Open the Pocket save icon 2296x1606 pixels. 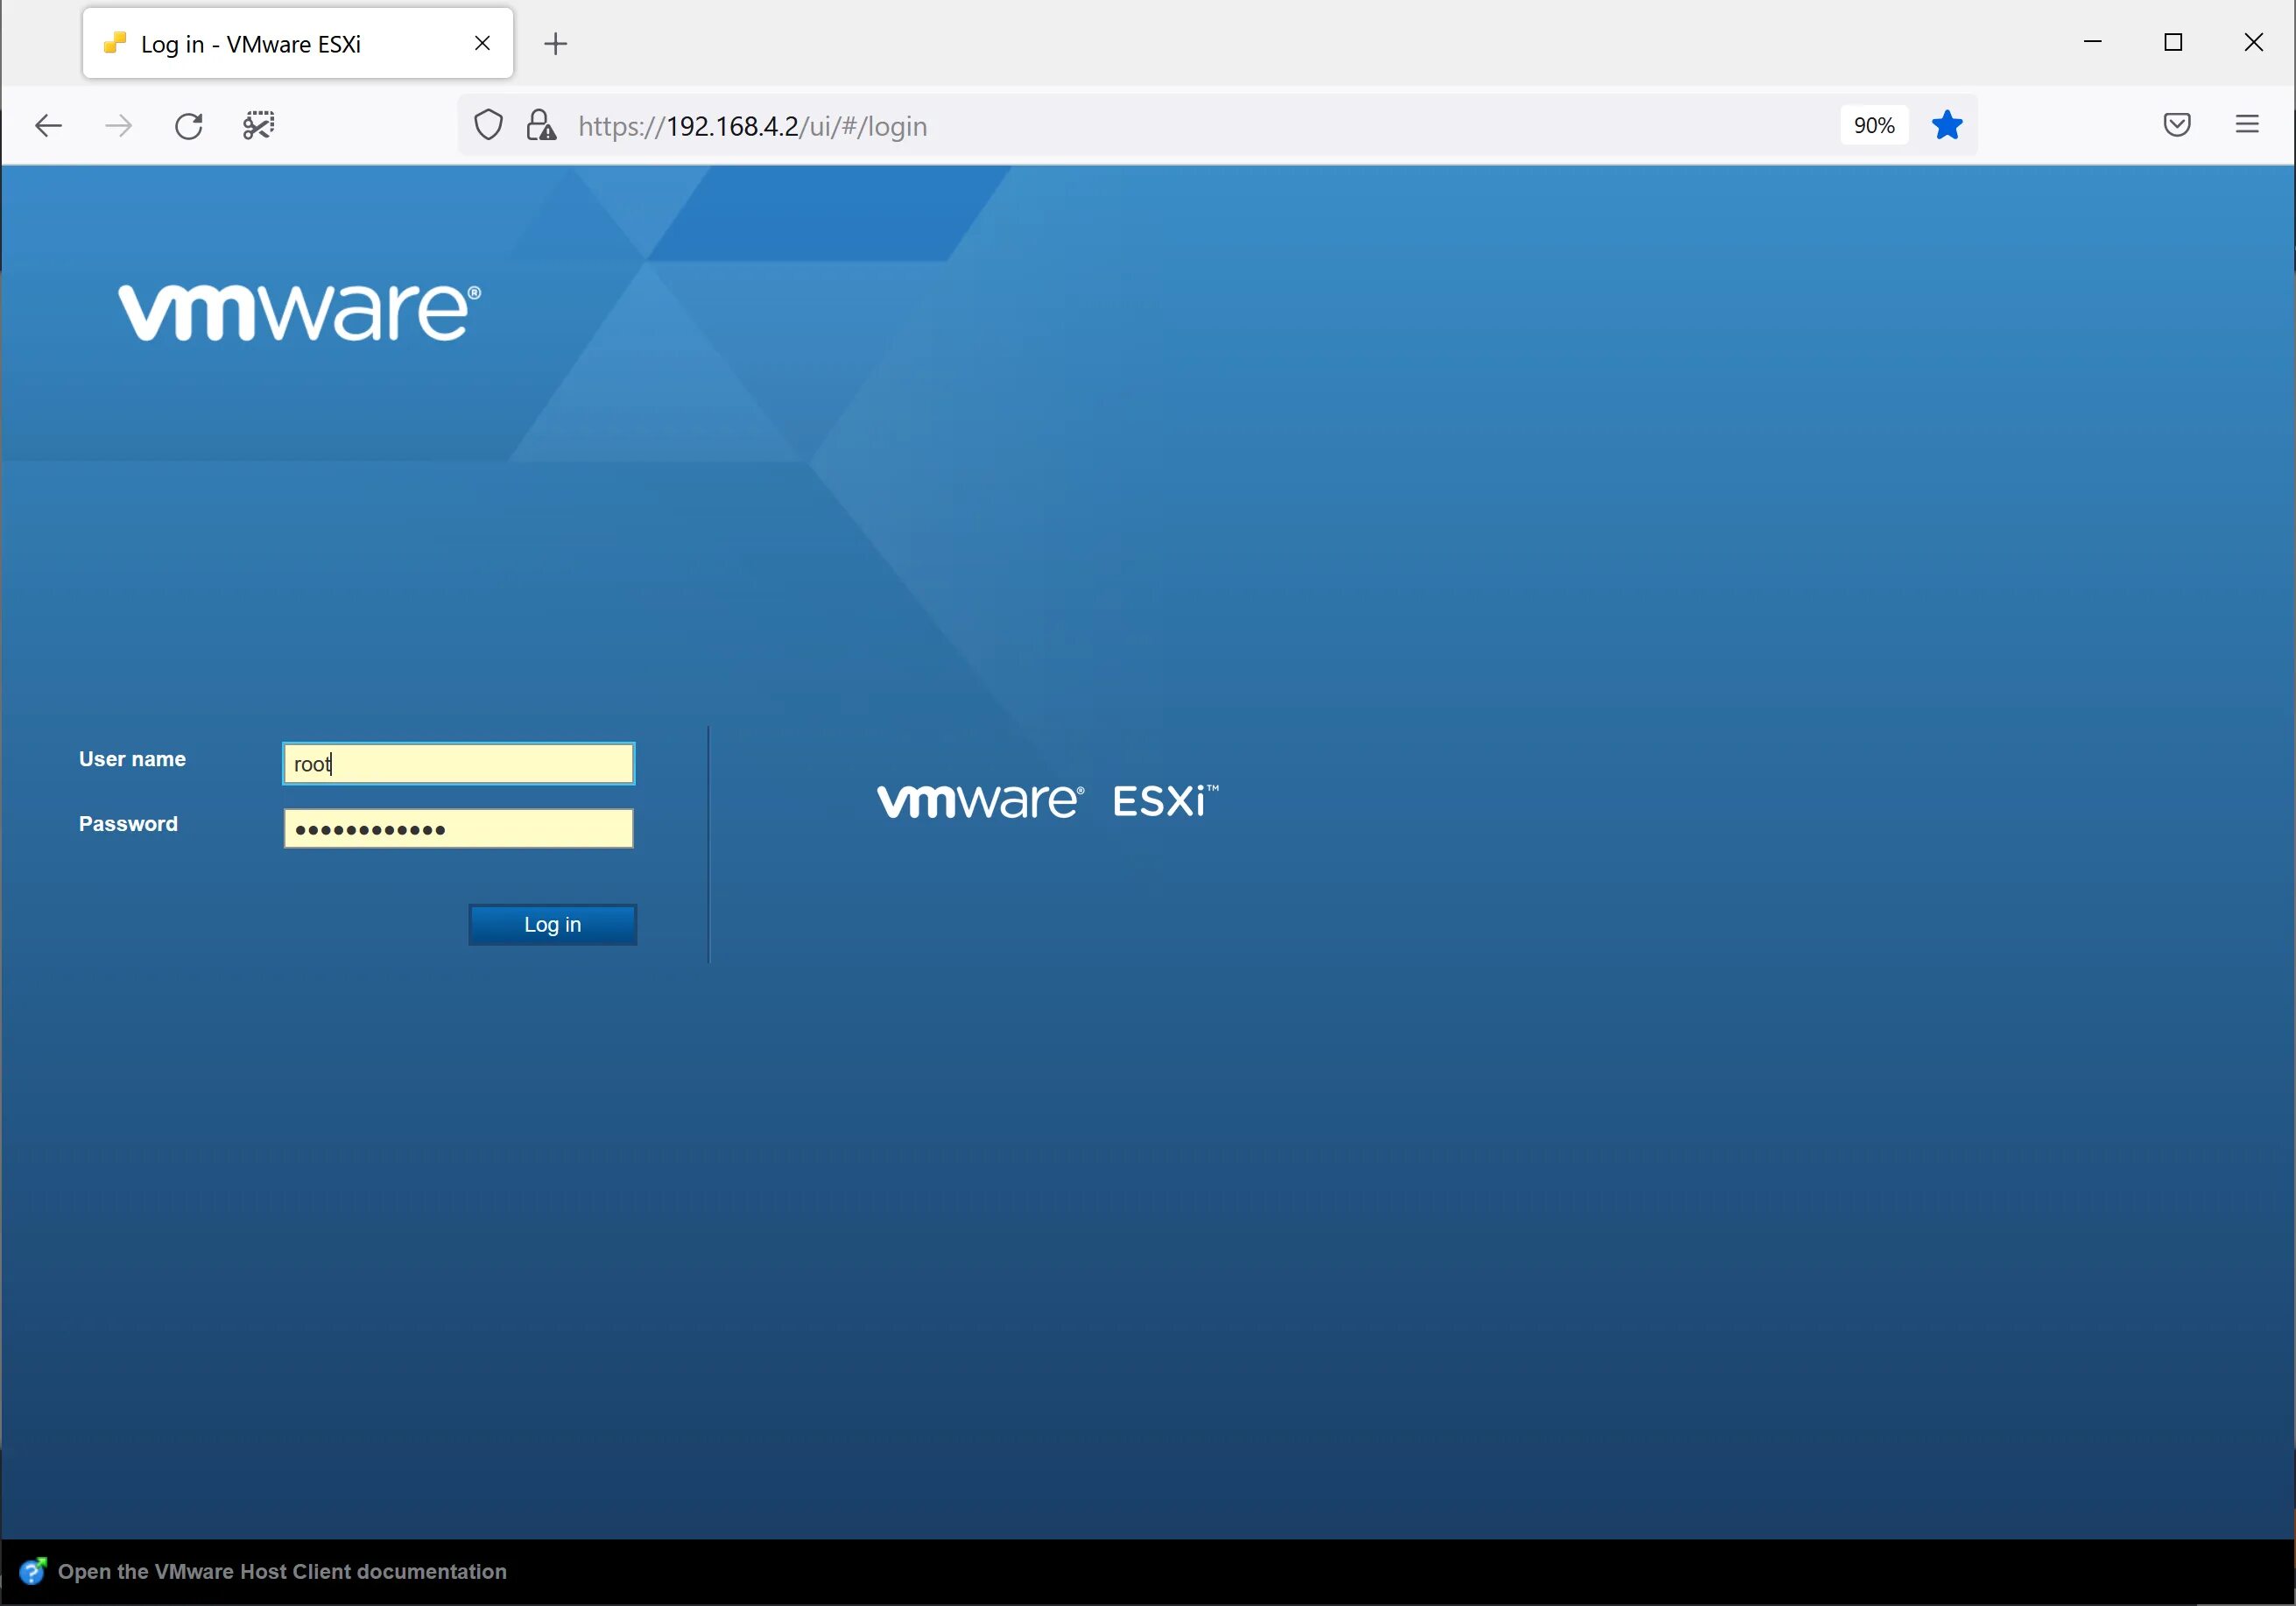(2176, 125)
